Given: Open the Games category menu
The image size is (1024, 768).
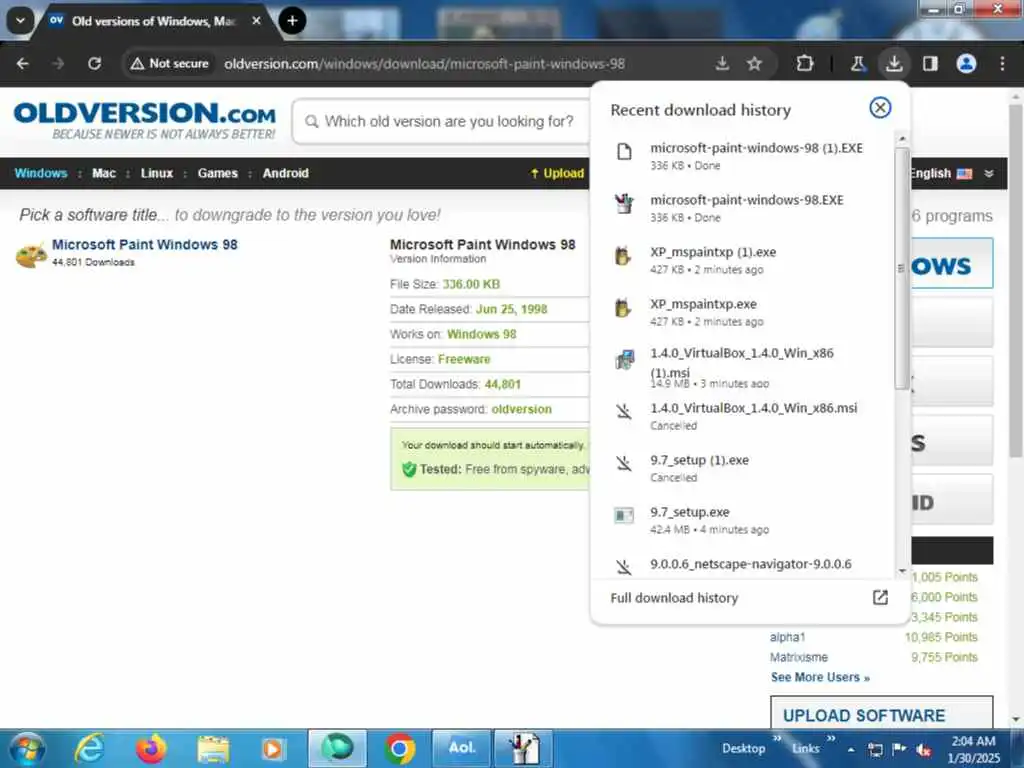Looking at the screenshot, I should pyautogui.click(x=217, y=173).
